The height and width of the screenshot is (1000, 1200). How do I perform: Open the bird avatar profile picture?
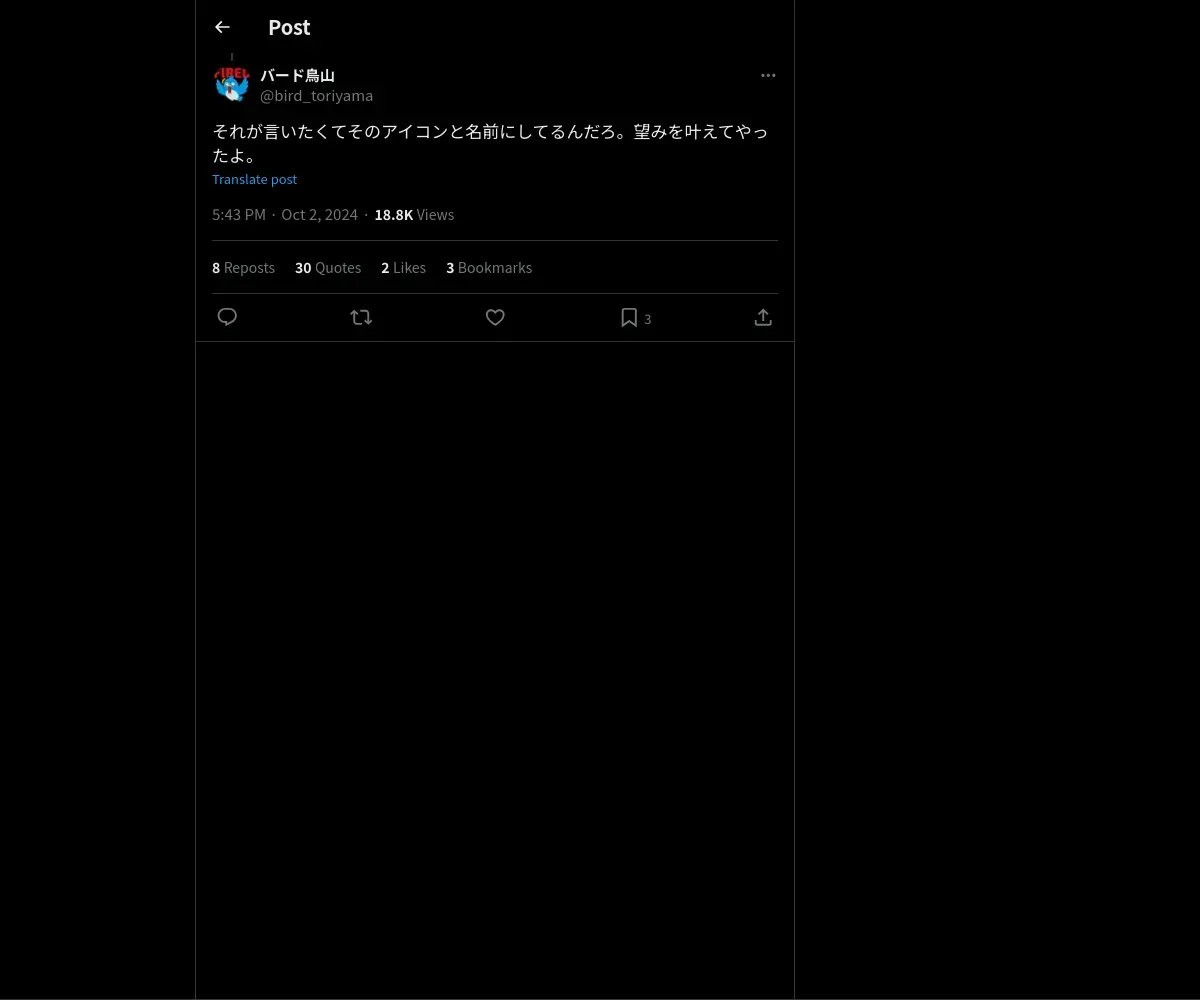click(232, 84)
